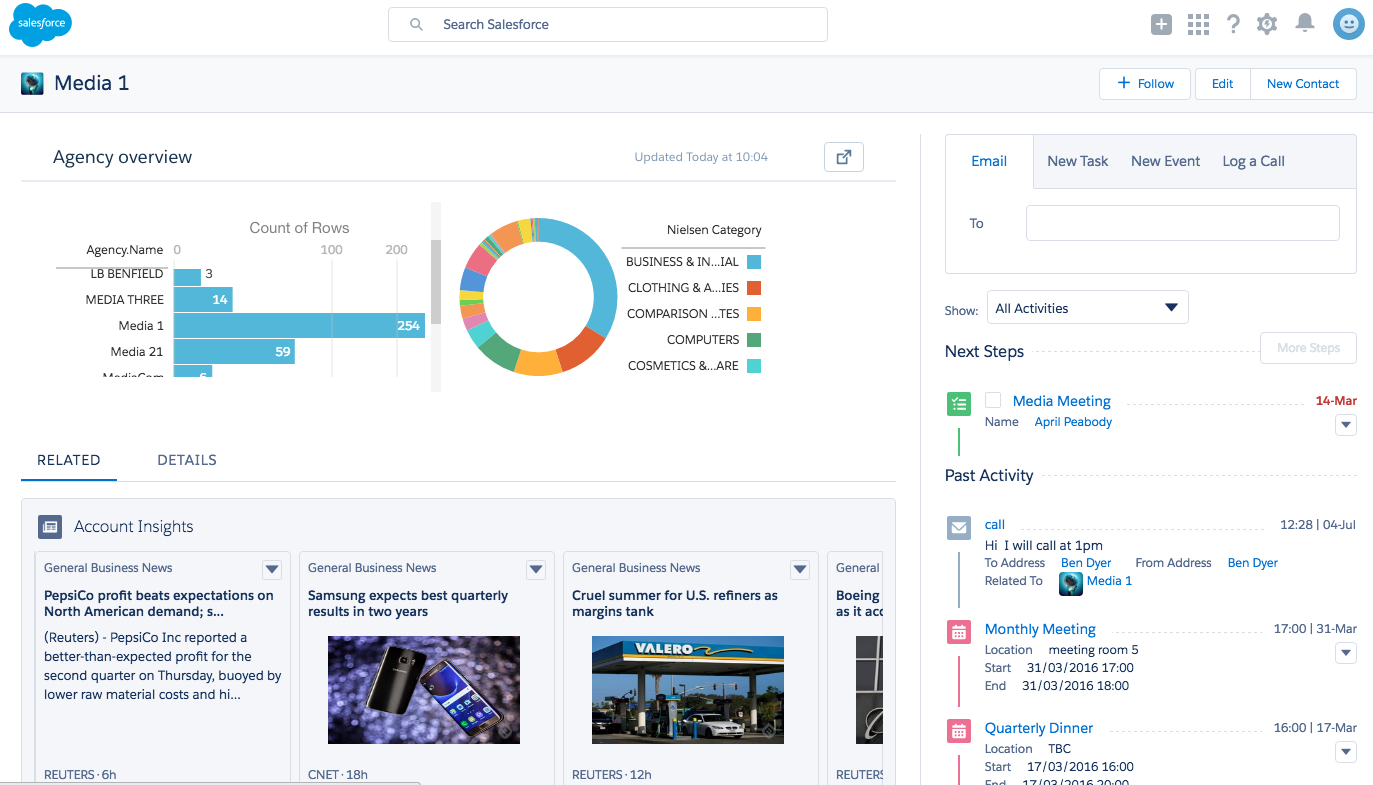Click the agency chart vertical scrollbar
The width and height of the screenshot is (1373, 785).
[x=435, y=282]
